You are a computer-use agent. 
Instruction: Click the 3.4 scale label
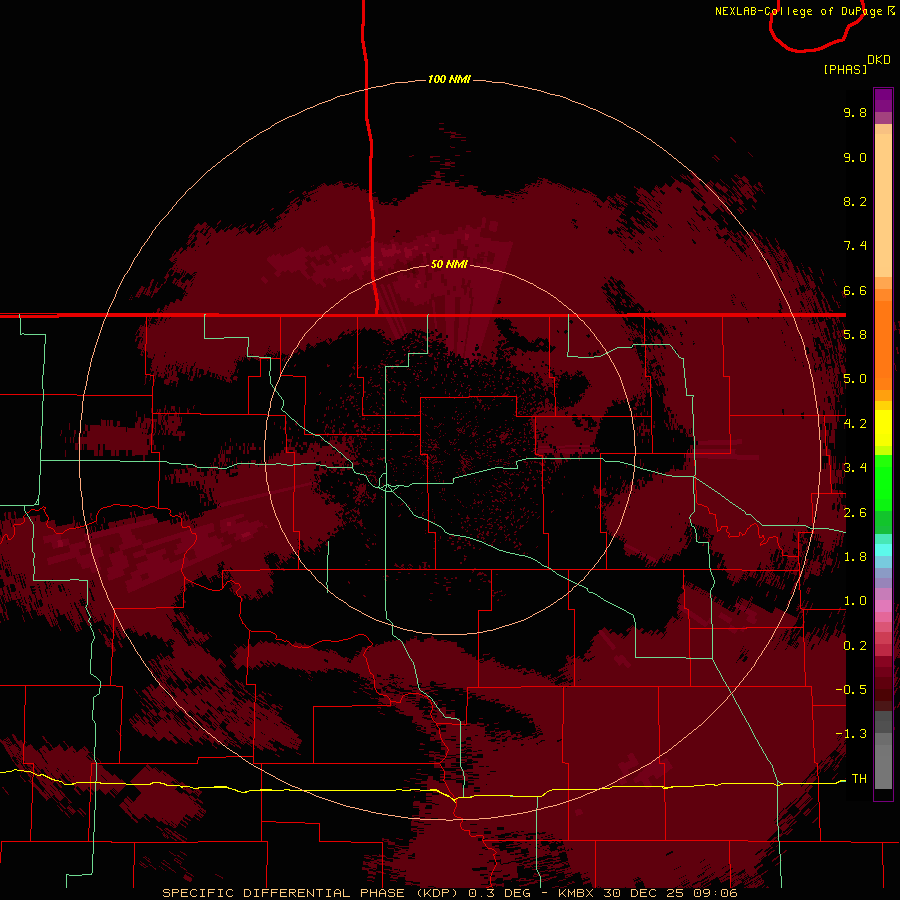(855, 468)
